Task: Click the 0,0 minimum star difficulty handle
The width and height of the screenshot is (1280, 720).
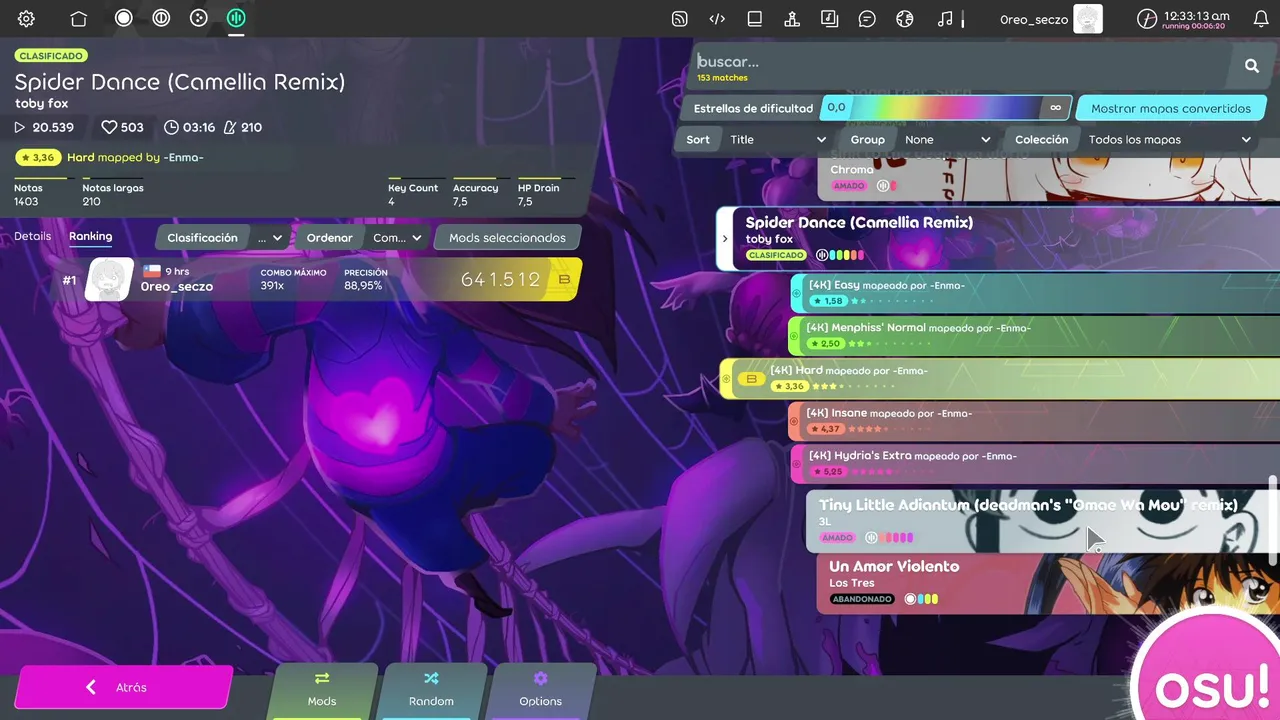Action: pyautogui.click(x=836, y=108)
